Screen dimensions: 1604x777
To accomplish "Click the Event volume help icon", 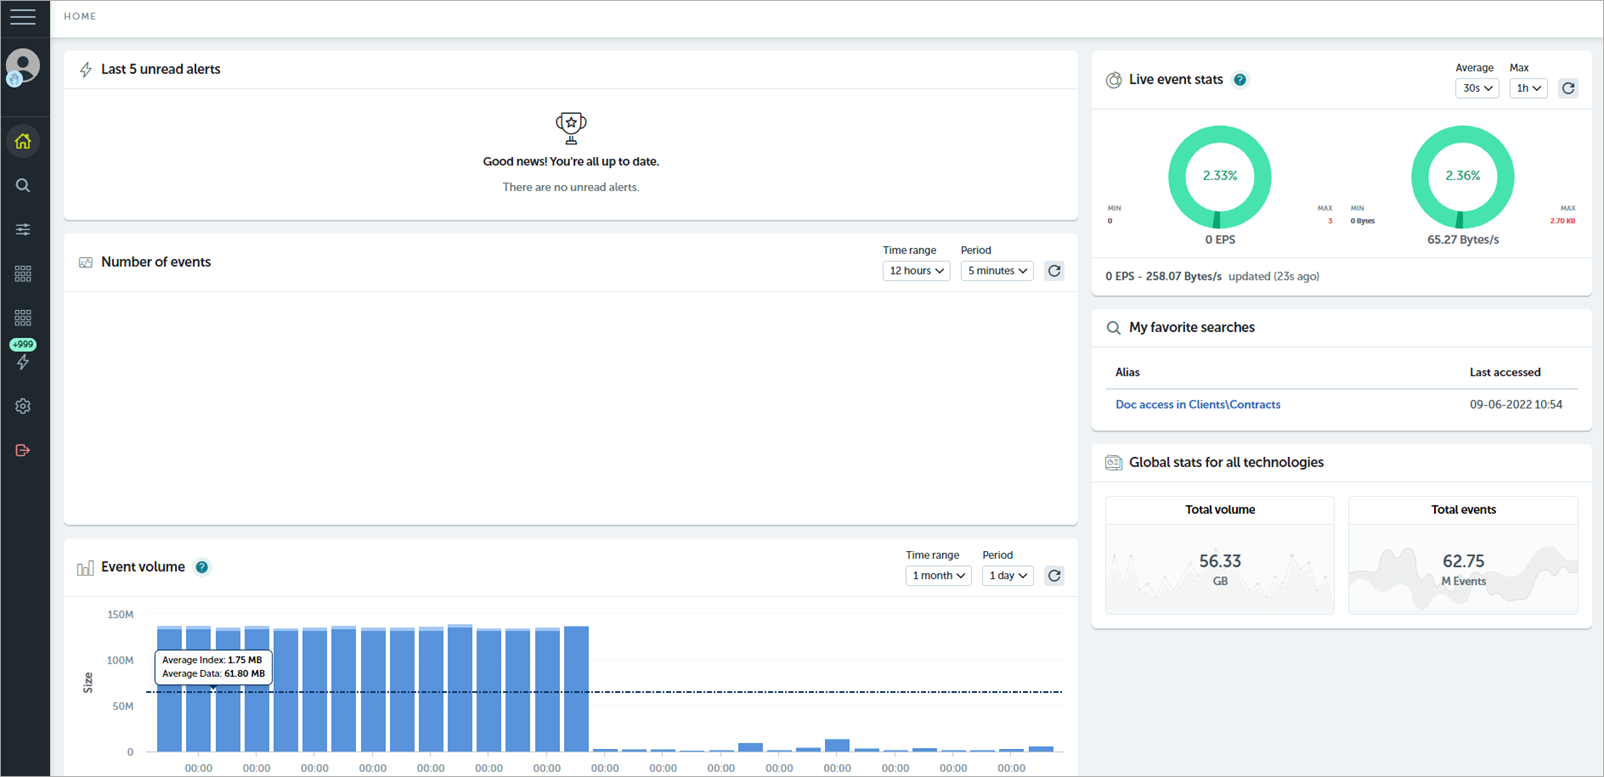I will click(202, 567).
